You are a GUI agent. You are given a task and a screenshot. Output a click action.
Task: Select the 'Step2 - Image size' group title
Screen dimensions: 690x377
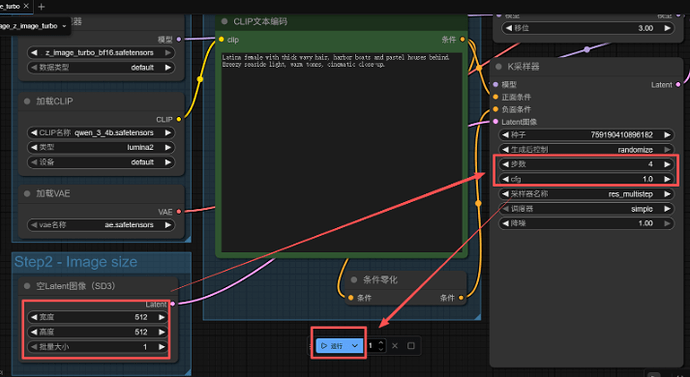pyautogui.click(x=76, y=262)
